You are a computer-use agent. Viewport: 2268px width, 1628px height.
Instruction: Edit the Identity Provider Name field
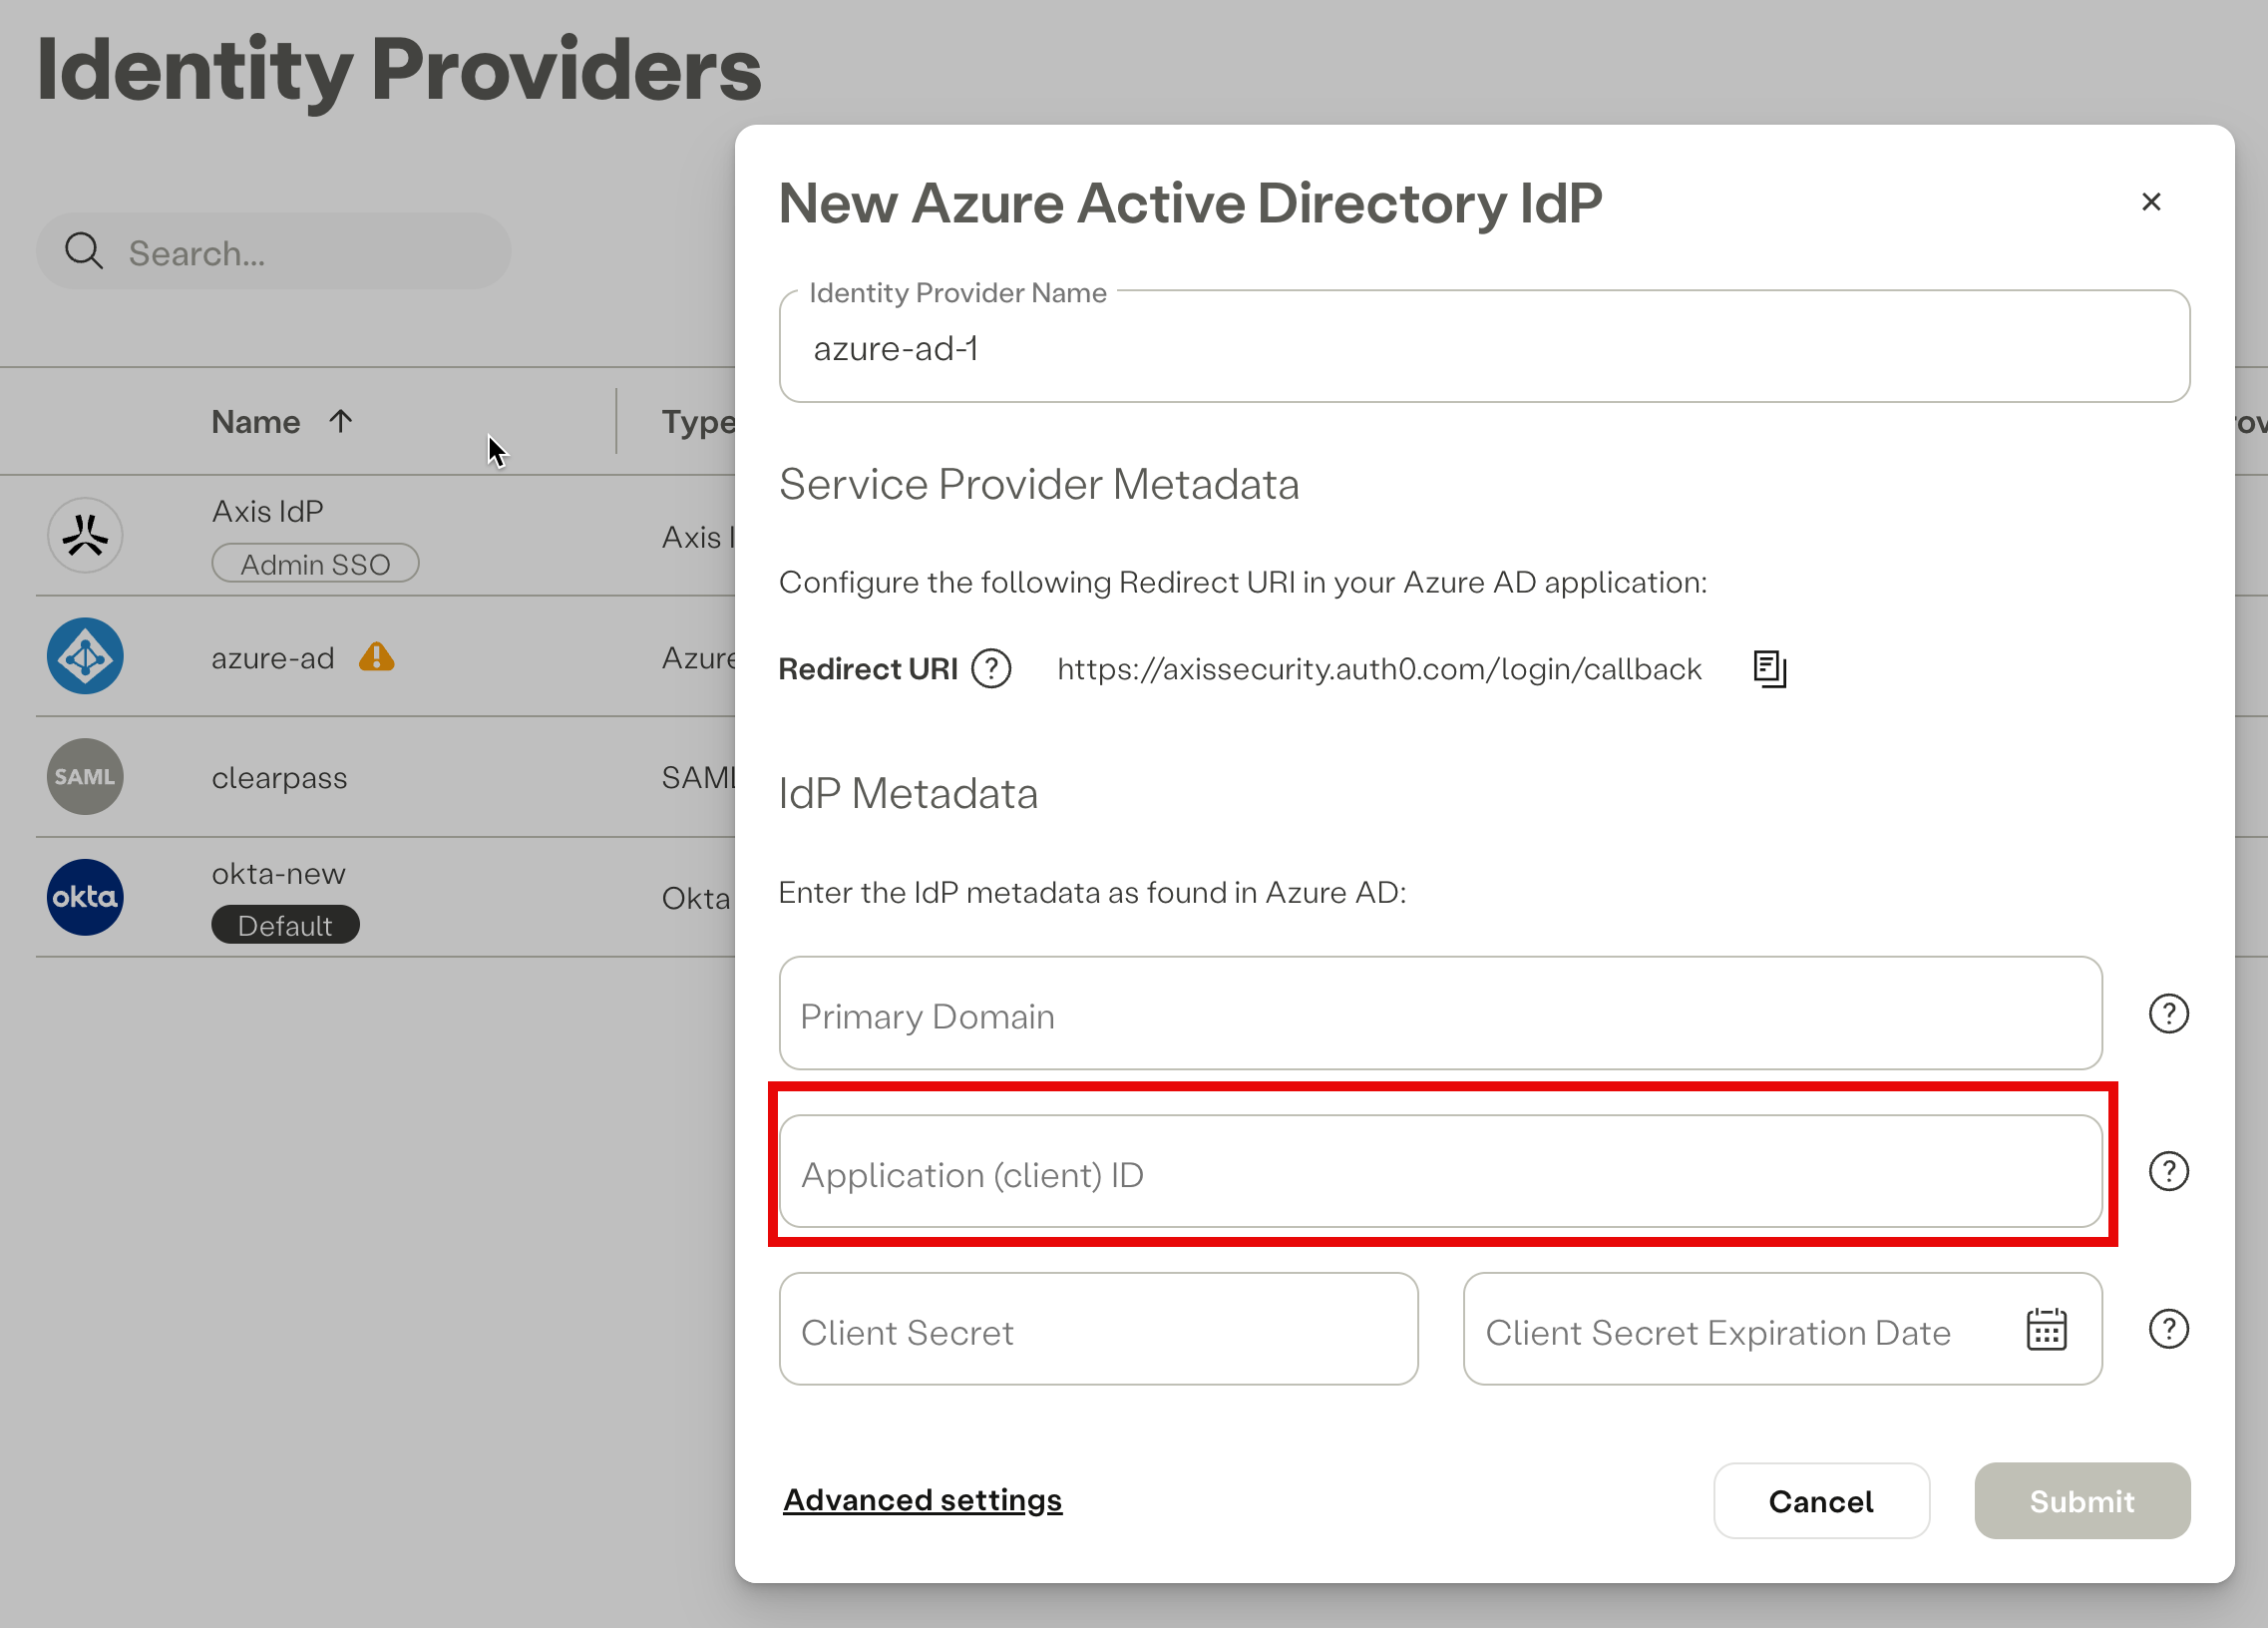point(1484,347)
